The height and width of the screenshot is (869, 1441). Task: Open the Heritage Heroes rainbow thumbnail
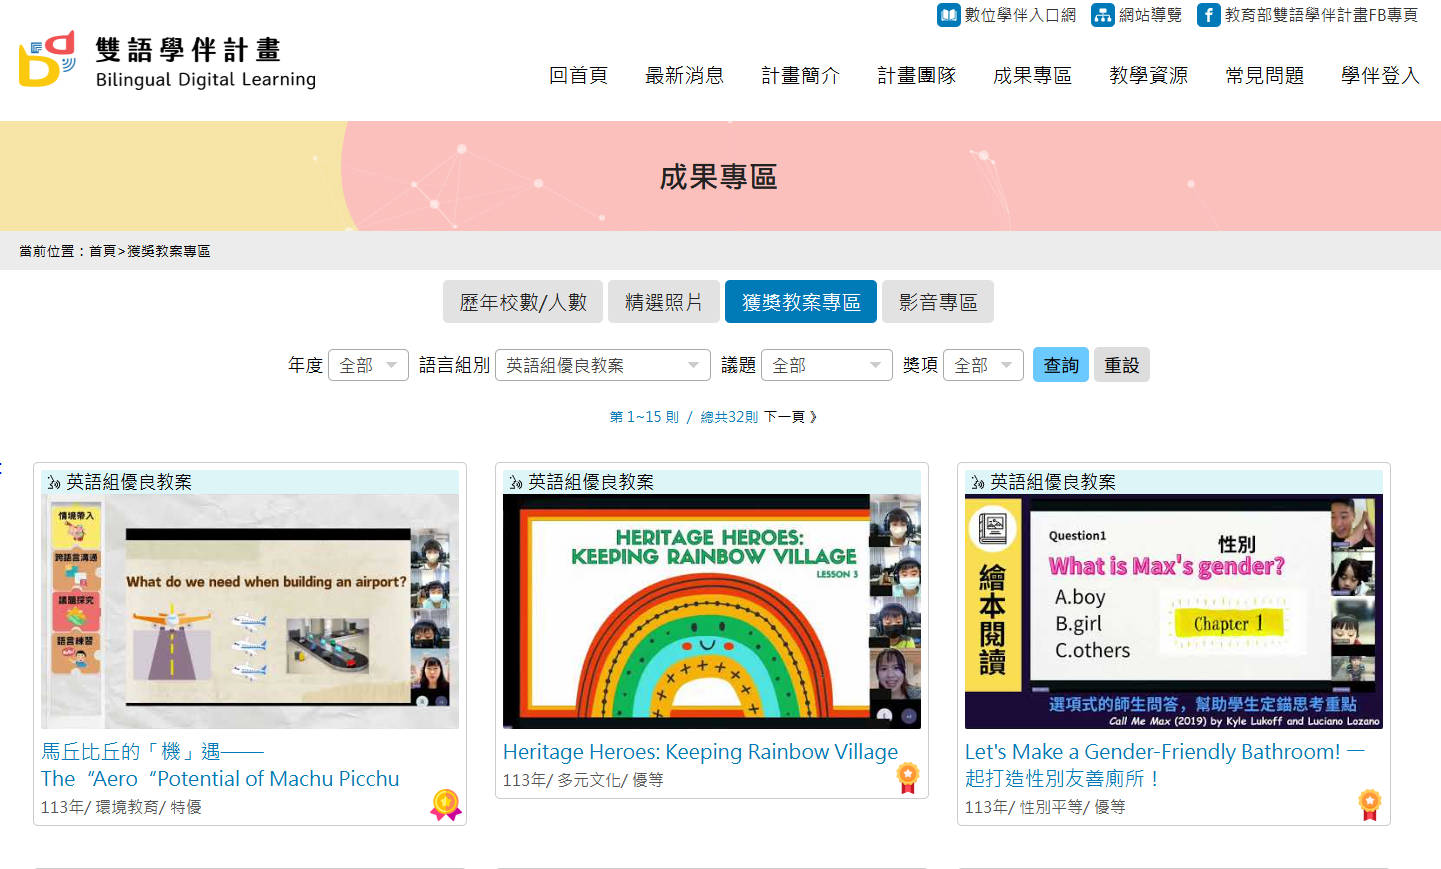[x=712, y=611]
